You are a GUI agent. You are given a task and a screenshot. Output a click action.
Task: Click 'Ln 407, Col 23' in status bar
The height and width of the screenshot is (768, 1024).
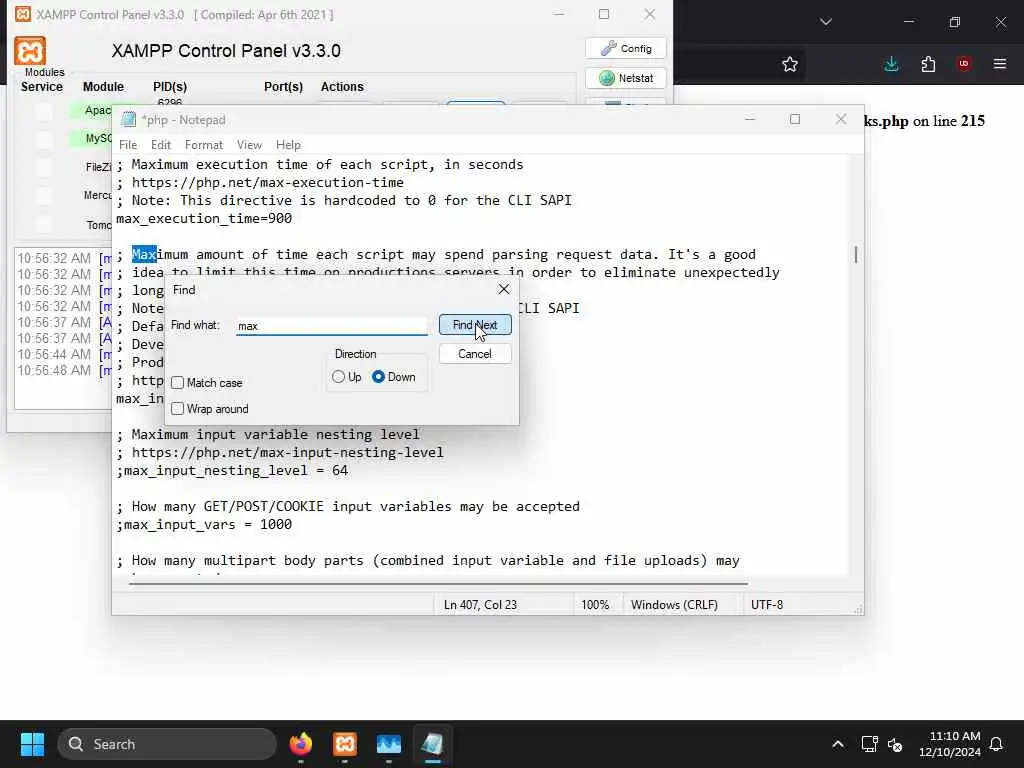point(480,605)
